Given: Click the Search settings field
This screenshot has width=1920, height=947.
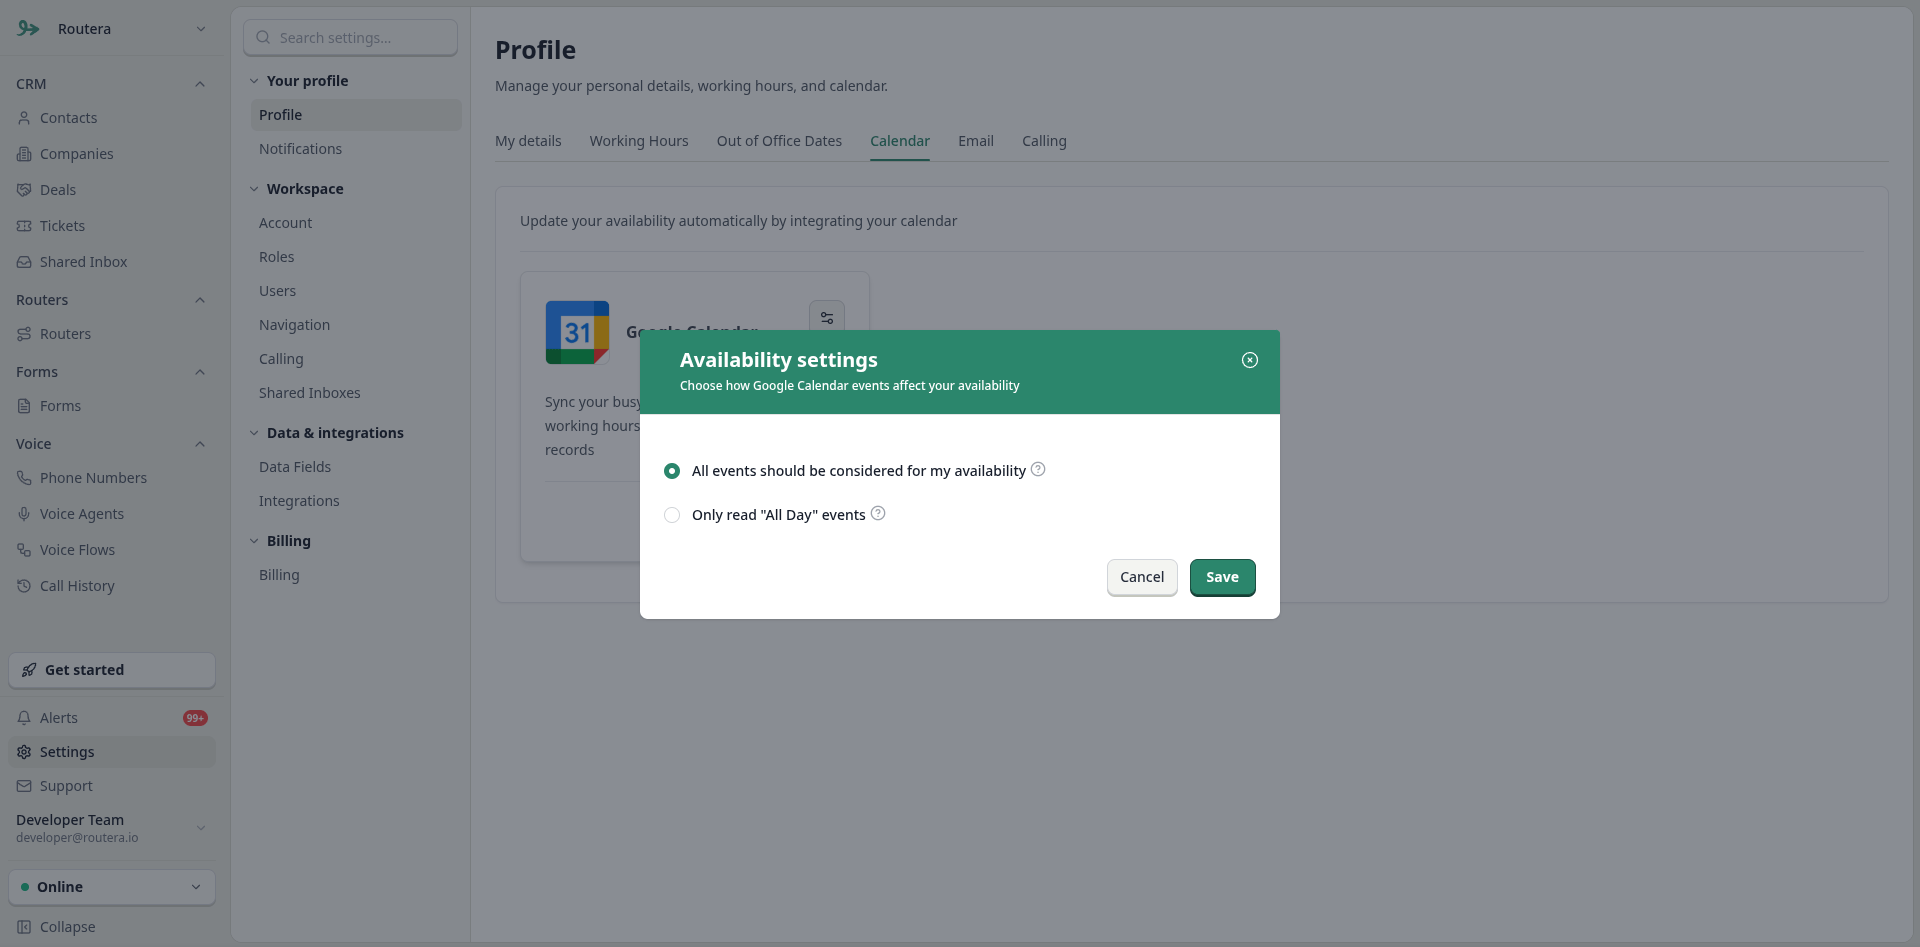Looking at the screenshot, I should point(351,38).
